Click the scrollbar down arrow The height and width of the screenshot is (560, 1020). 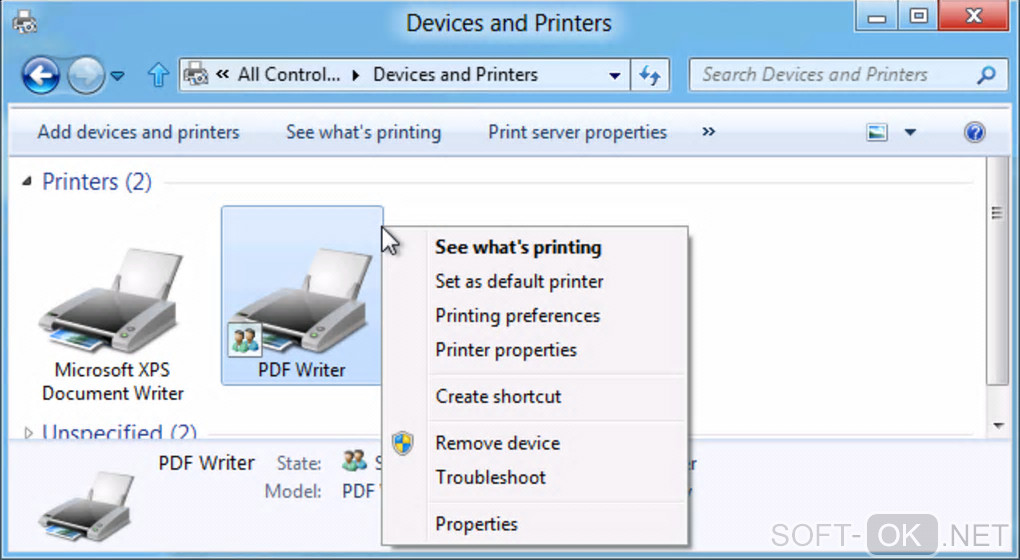coord(999,426)
